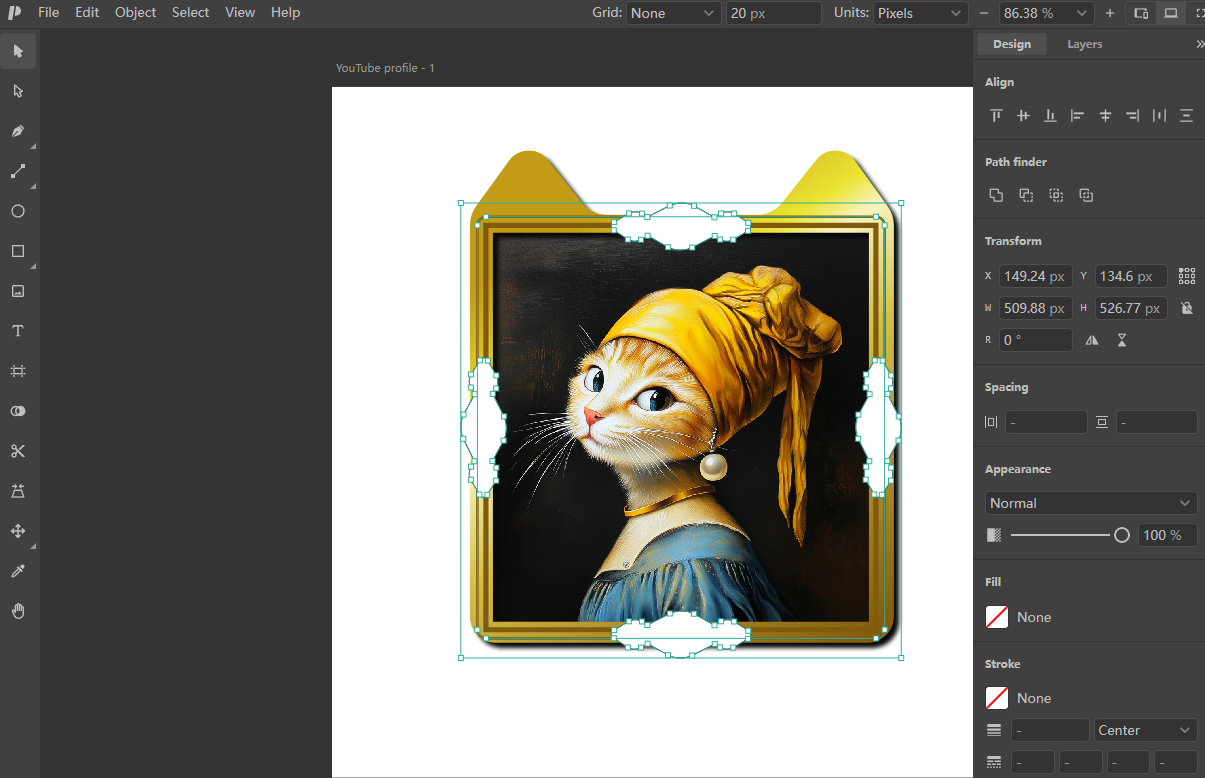The height and width of the screenshot is (778, 1205).
Task: Activate the Hand pan tool
Action: point(18,611)
